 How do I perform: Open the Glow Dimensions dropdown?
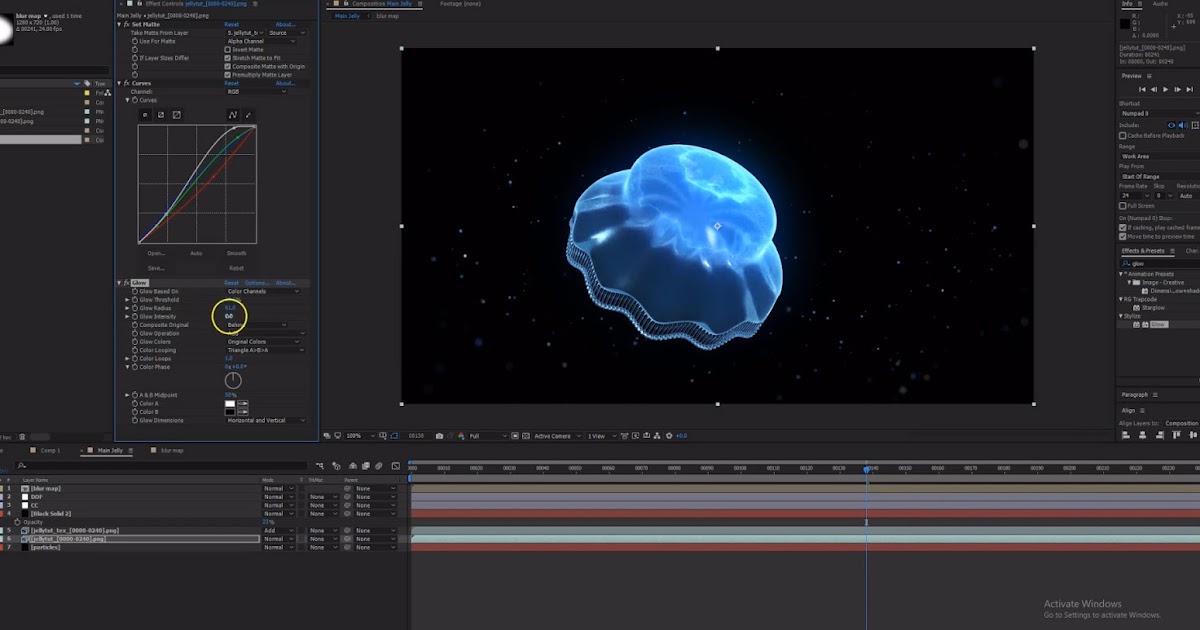266,420
